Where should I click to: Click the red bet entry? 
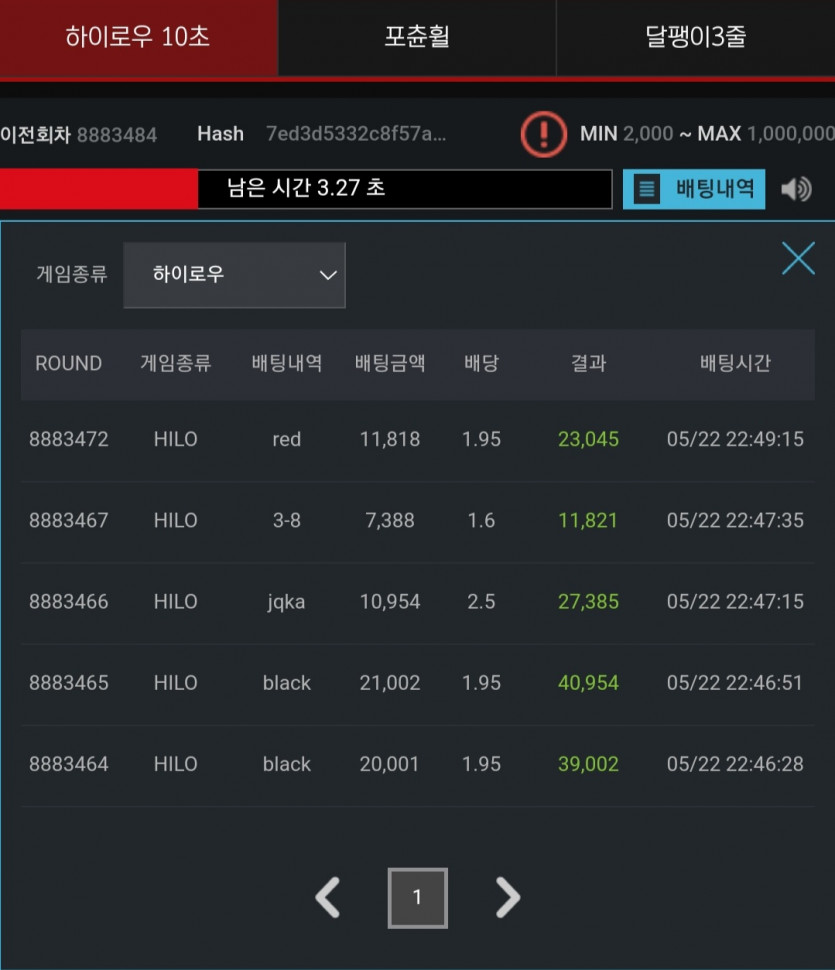coord(286,440)
